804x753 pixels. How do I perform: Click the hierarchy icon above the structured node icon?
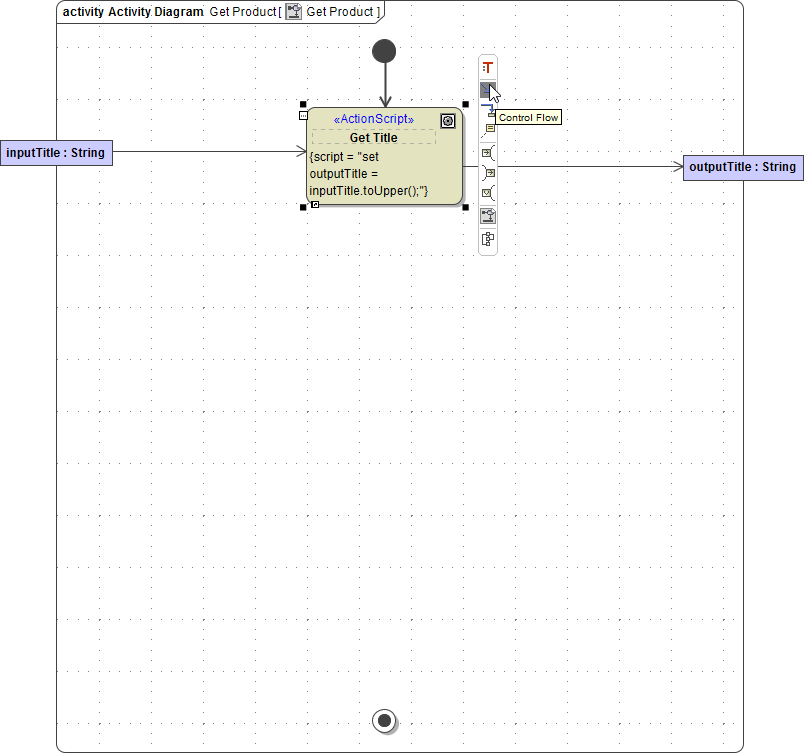click(488, 215)
